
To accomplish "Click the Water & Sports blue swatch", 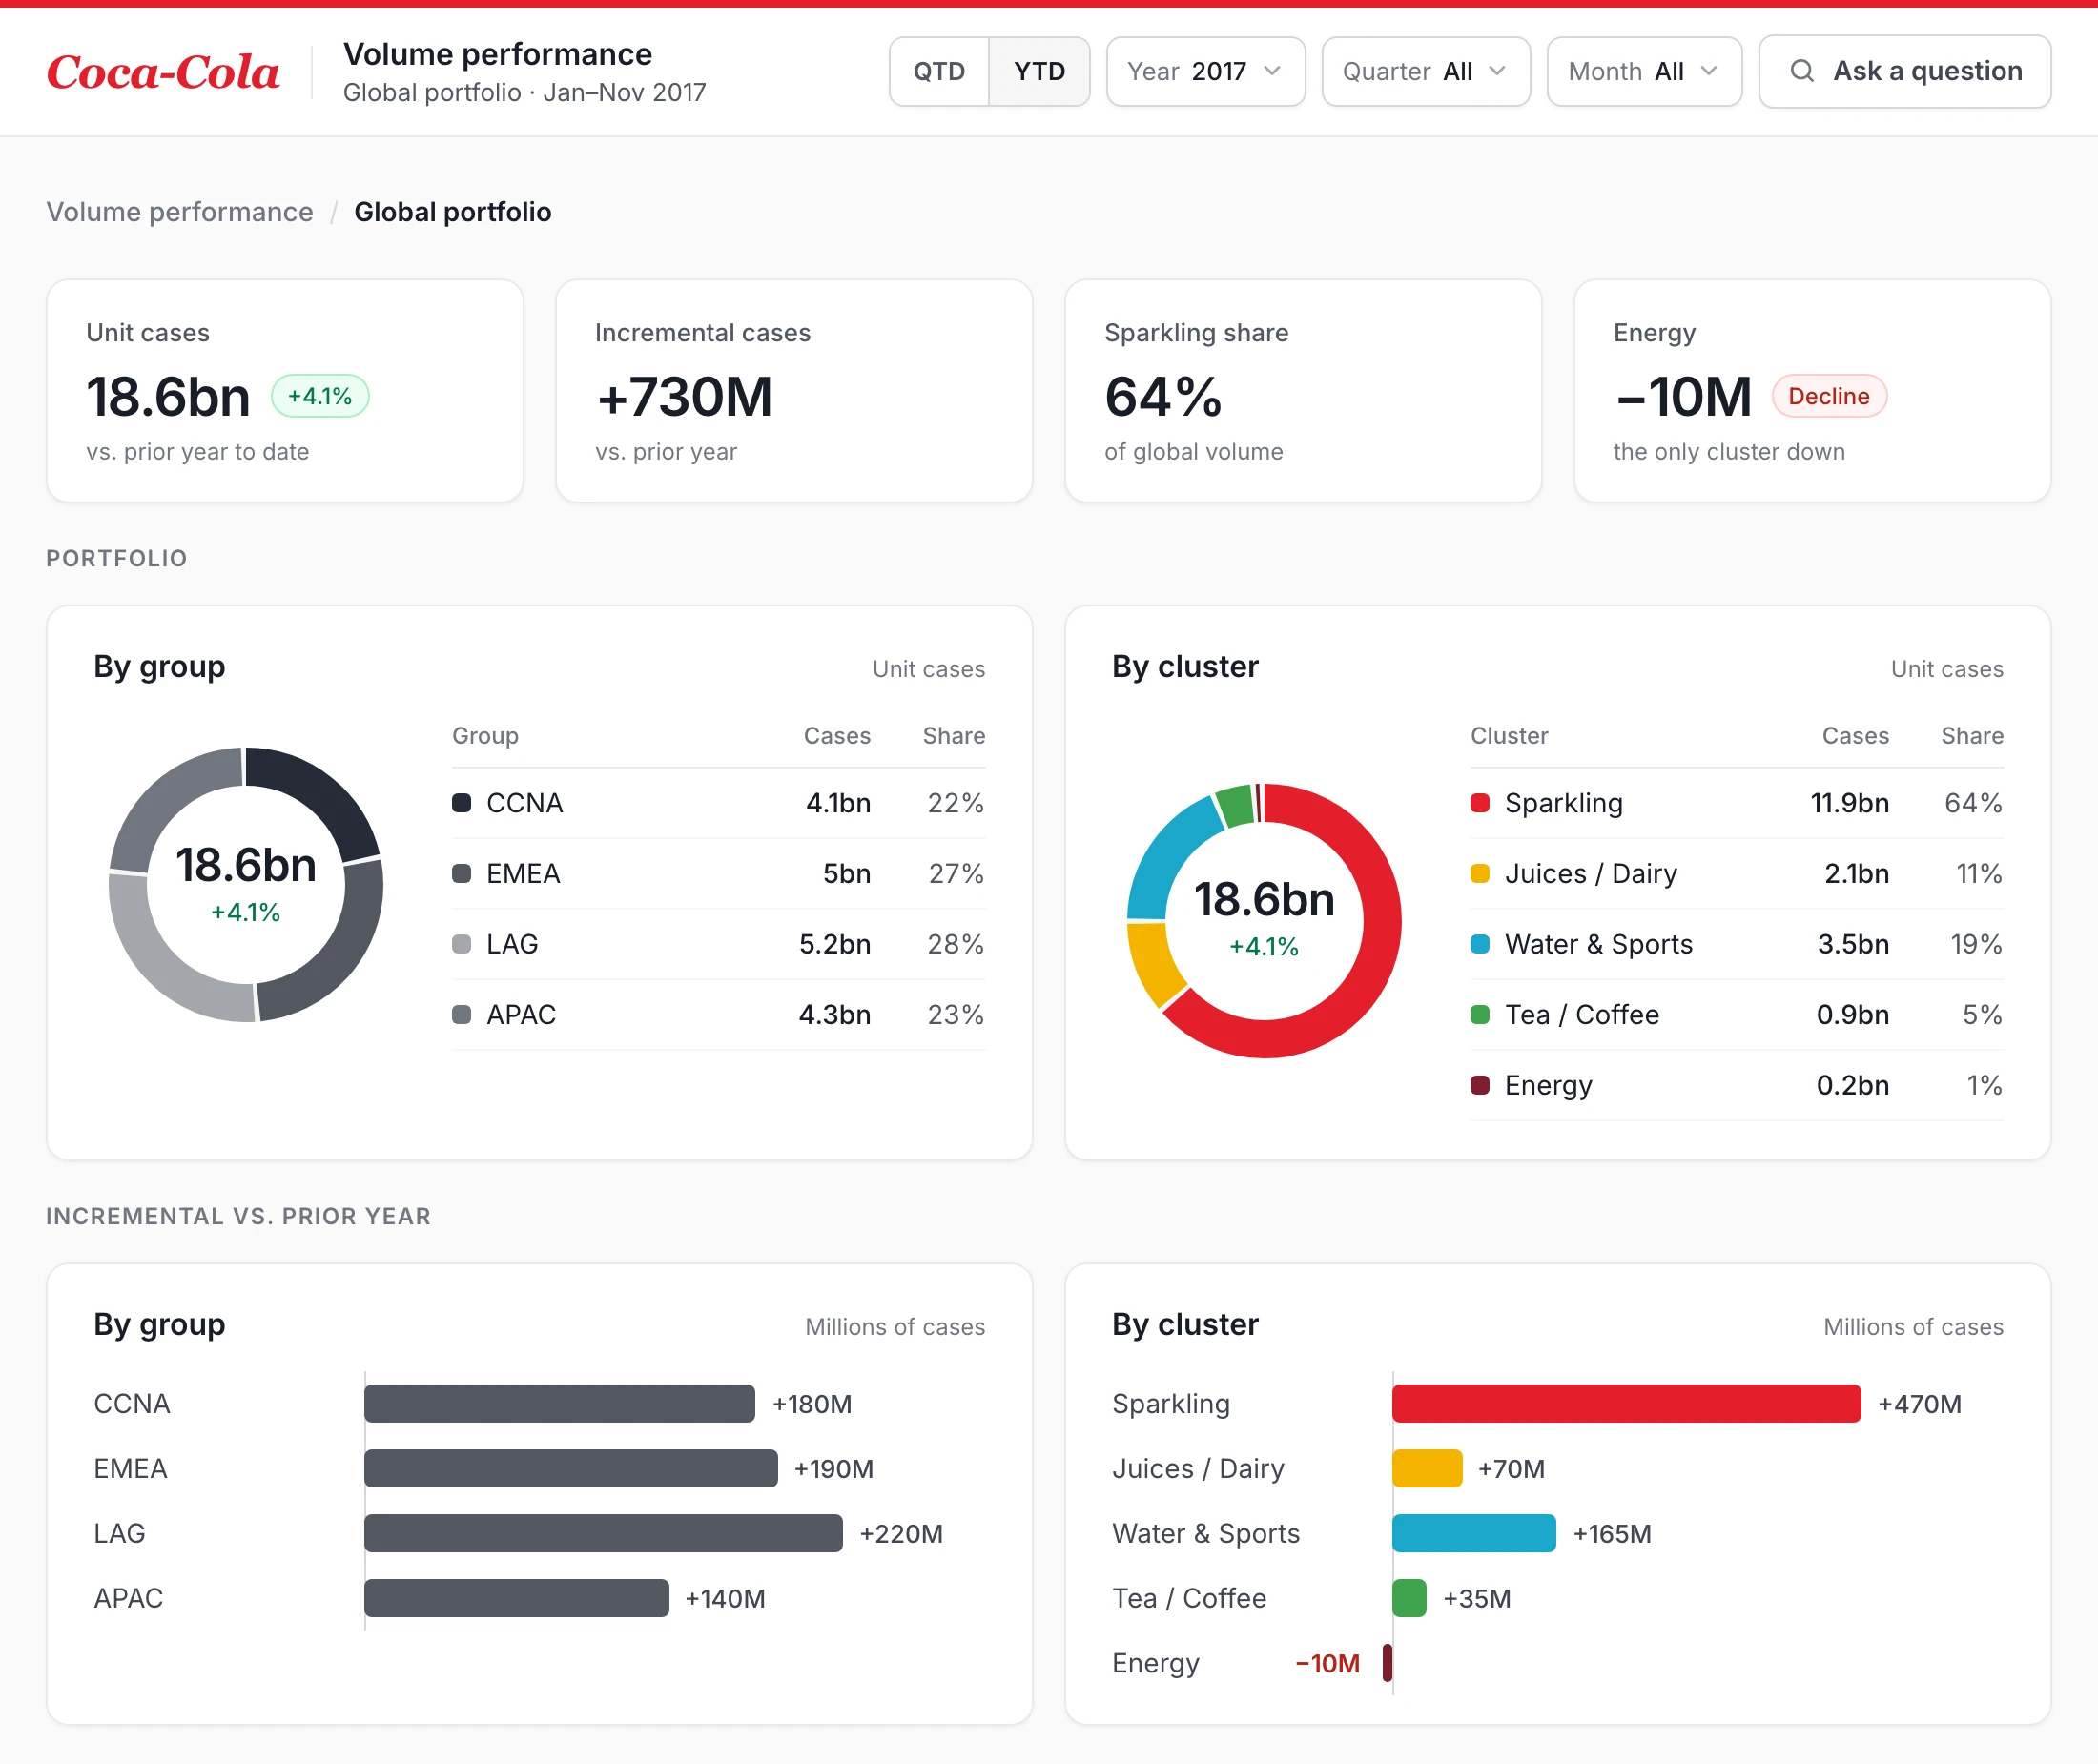I will point(1480,944).
